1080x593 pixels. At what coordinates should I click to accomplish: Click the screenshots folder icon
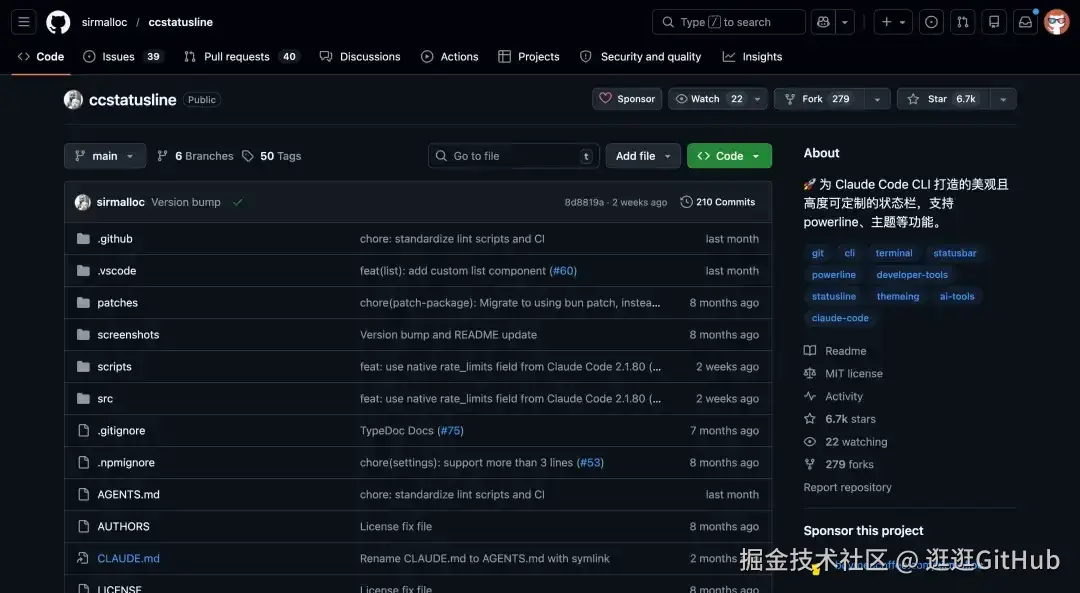pyautogui.click(x=83, y=335)
